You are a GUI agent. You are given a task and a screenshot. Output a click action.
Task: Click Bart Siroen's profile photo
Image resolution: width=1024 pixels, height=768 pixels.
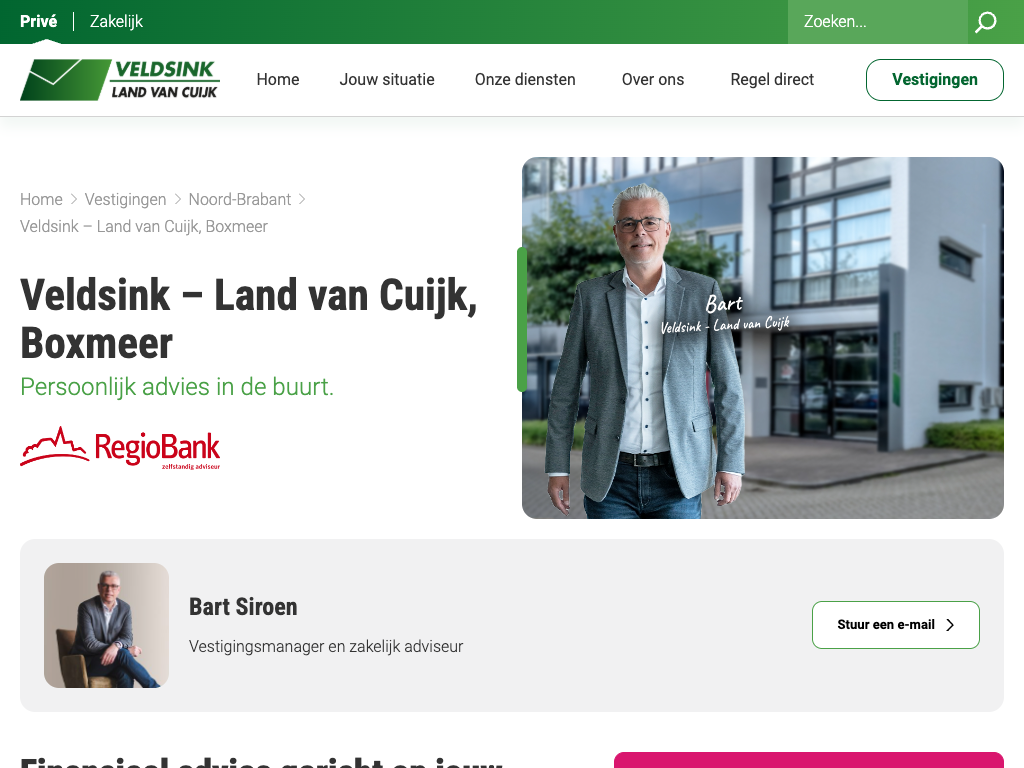tap(106, 625)
